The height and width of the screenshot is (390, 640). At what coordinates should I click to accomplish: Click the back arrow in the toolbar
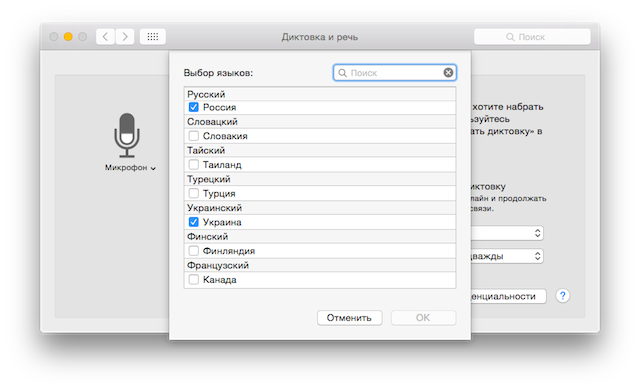pos(105,37)
